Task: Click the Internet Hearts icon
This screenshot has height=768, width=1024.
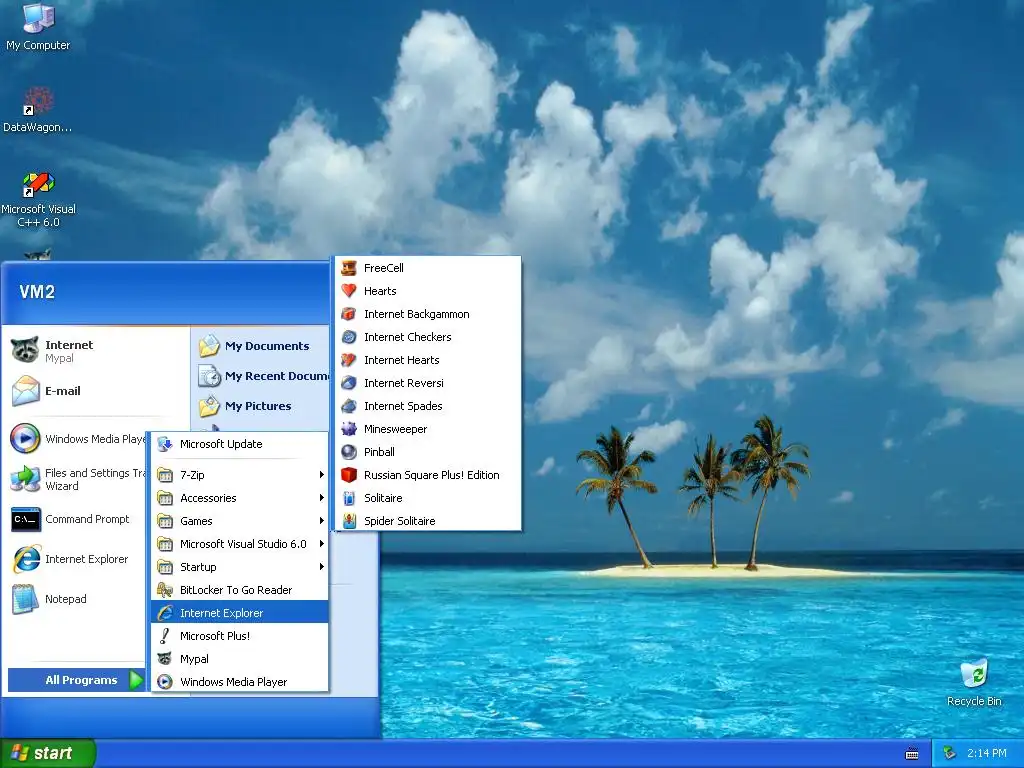Action: pyautogui.click(x=349, y=360)
